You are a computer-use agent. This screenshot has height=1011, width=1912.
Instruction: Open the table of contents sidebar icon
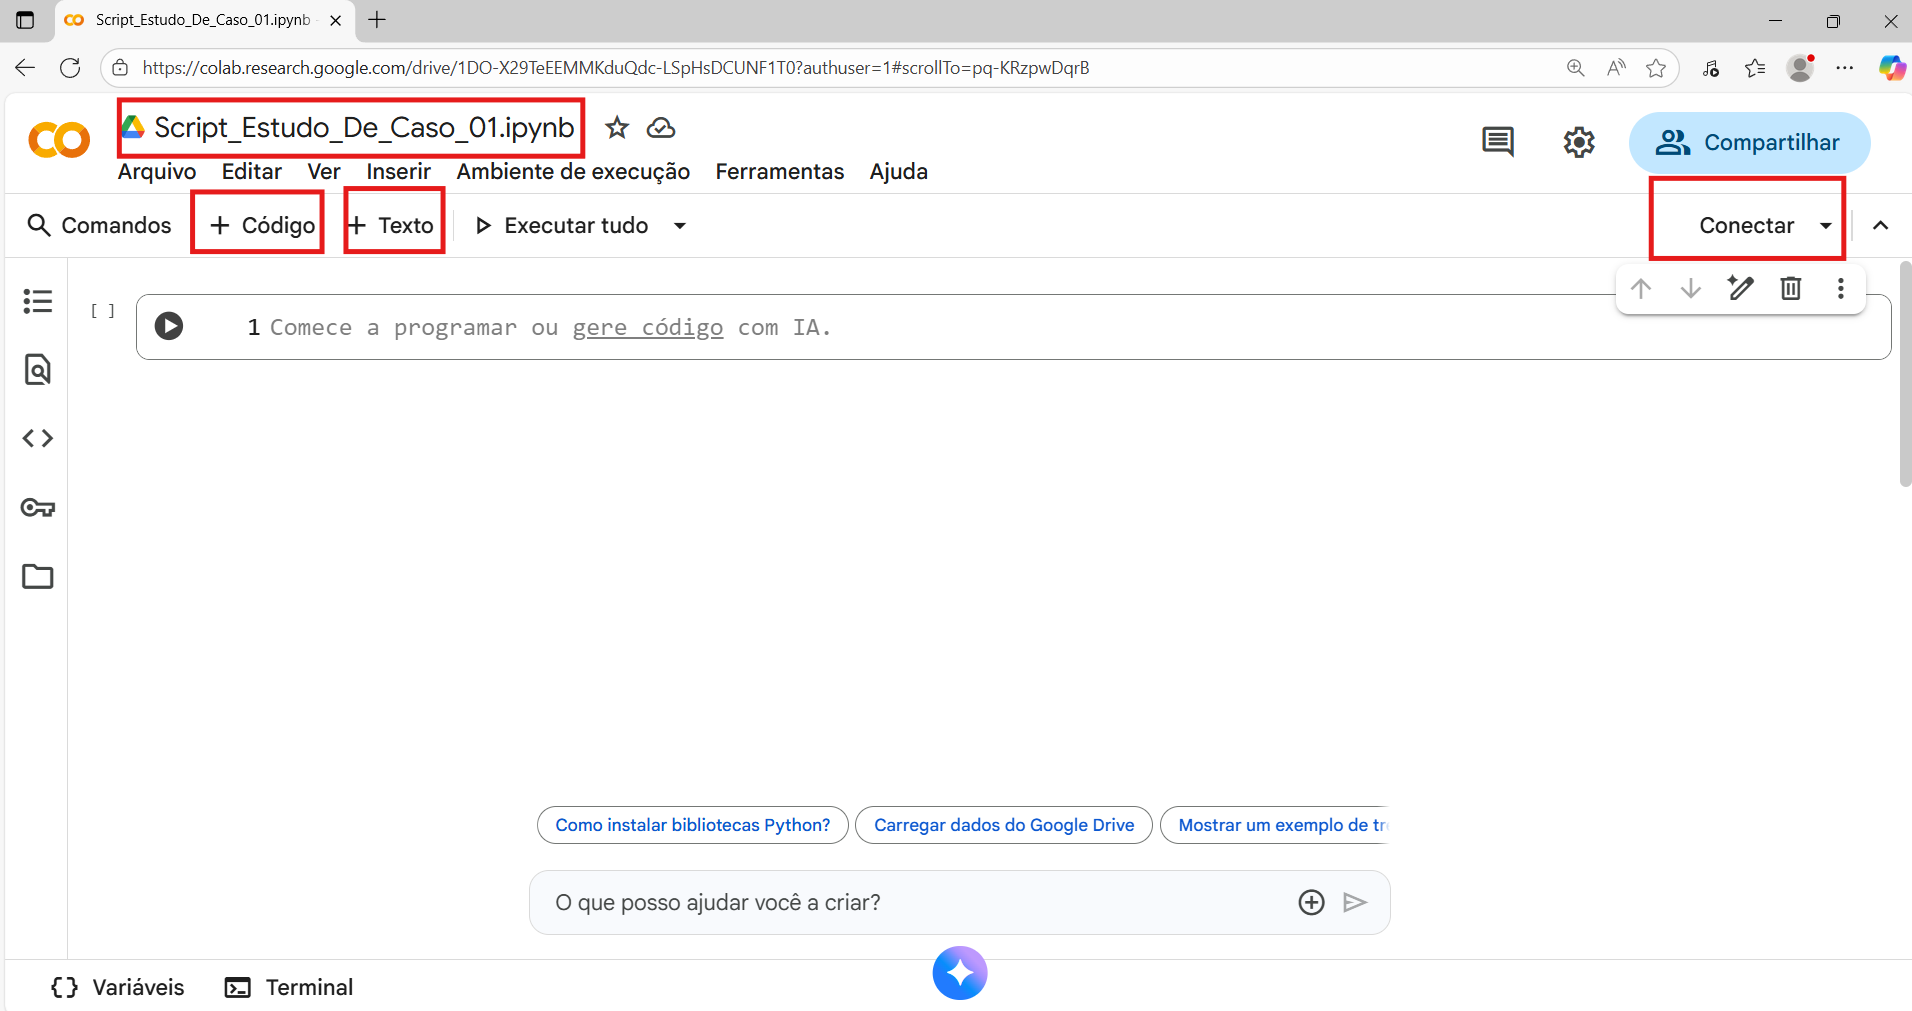37,301
